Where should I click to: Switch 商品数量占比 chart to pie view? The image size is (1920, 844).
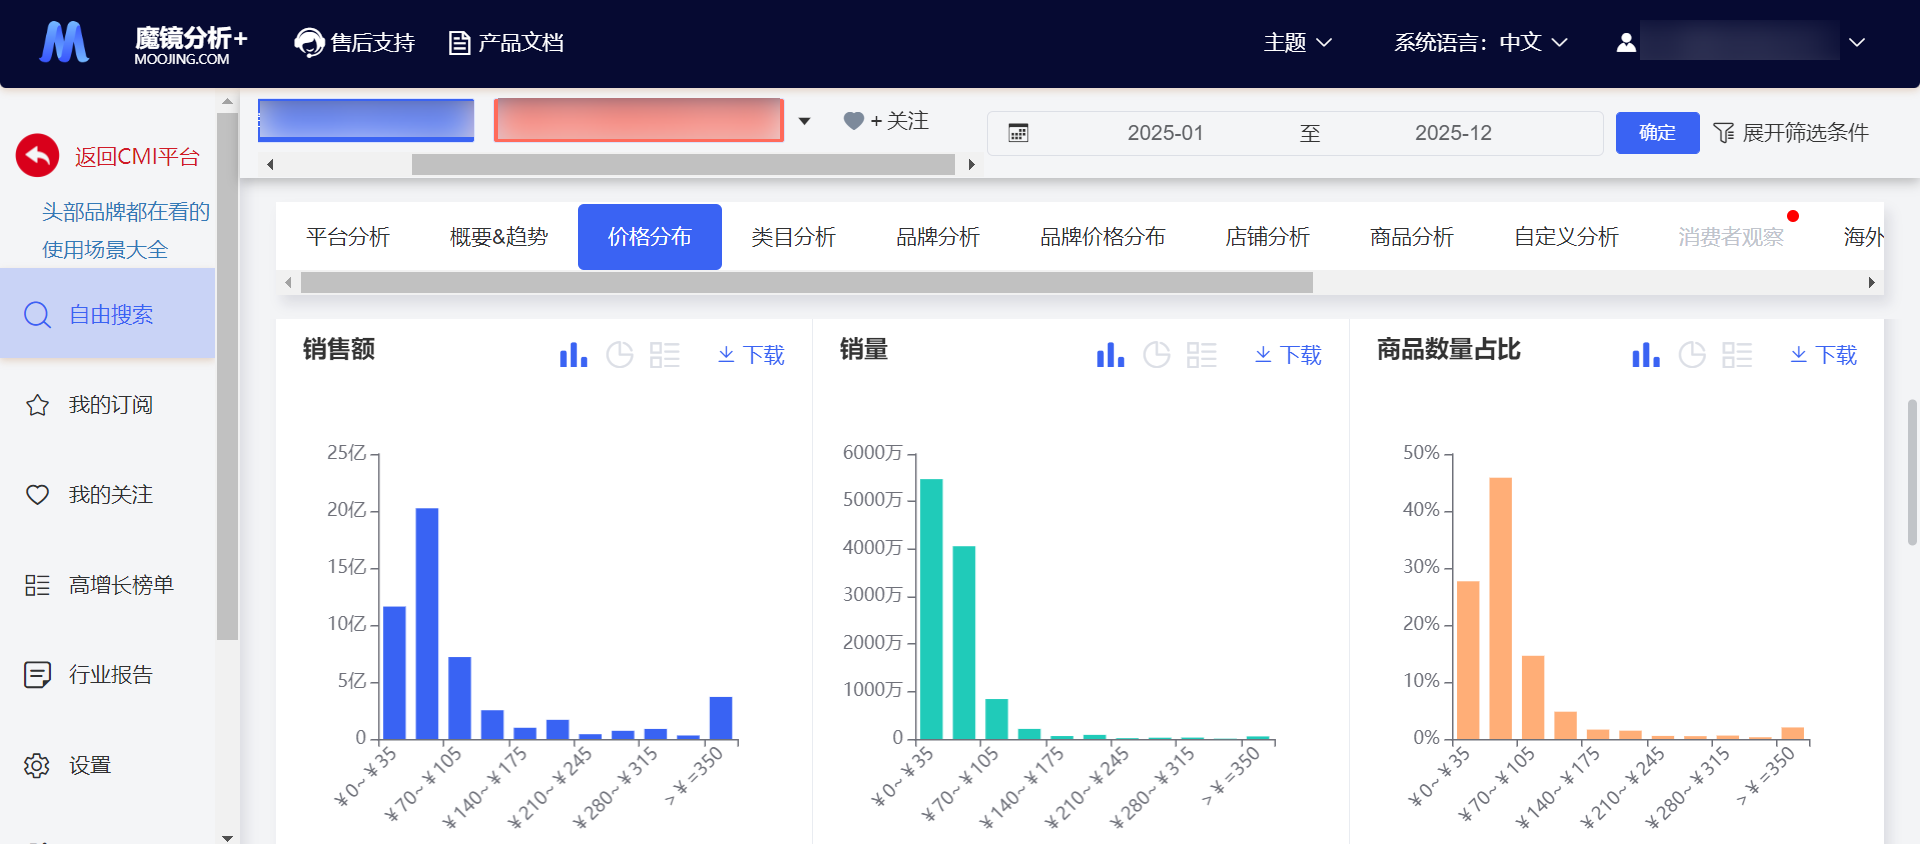1692,355
